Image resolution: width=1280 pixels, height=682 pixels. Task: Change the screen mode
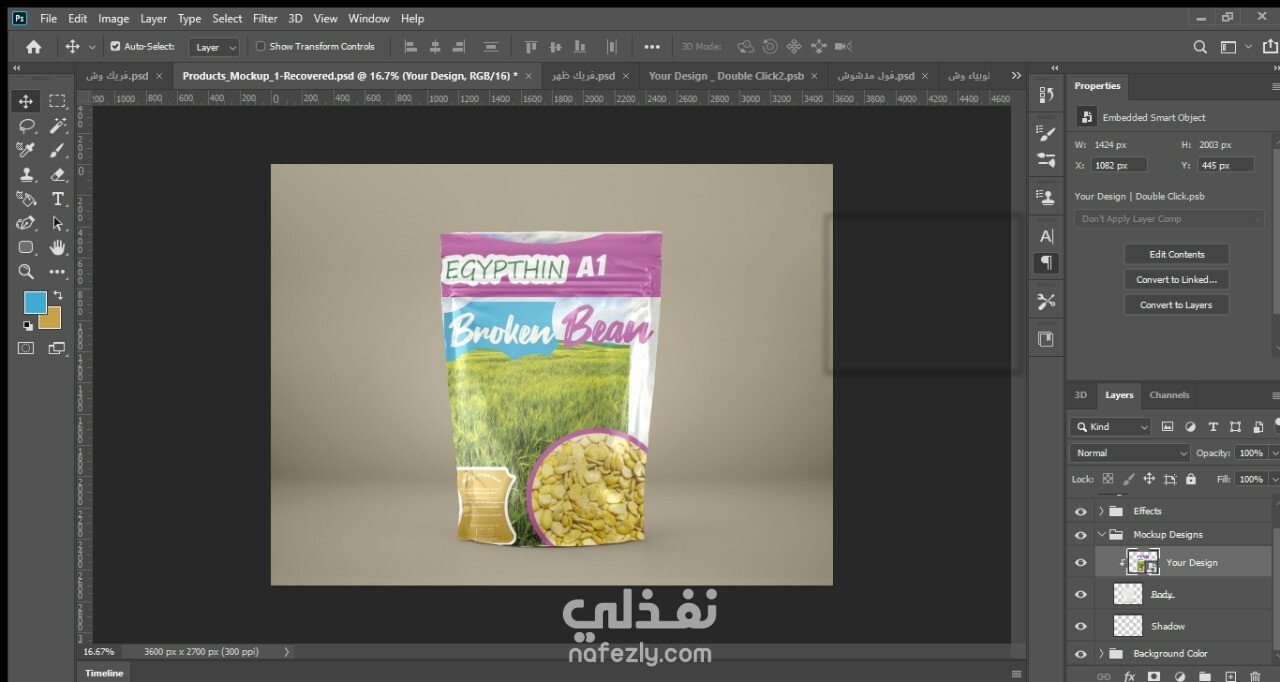(57, 348)
